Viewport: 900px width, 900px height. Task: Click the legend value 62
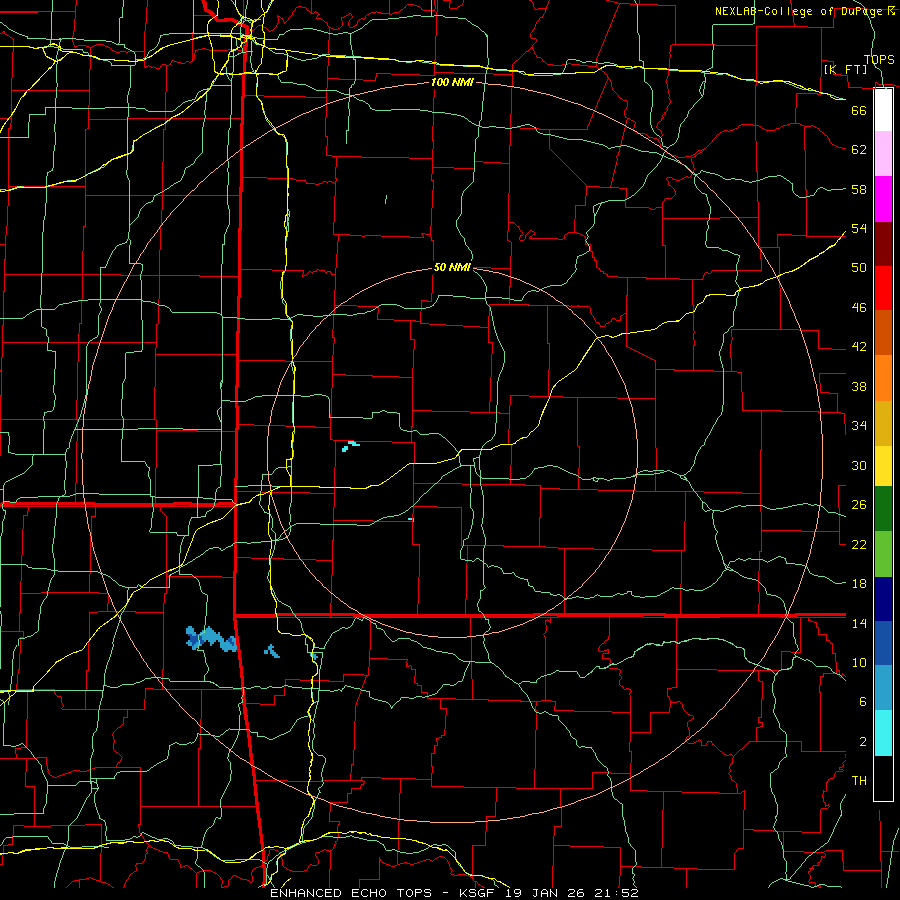point(859,150)
